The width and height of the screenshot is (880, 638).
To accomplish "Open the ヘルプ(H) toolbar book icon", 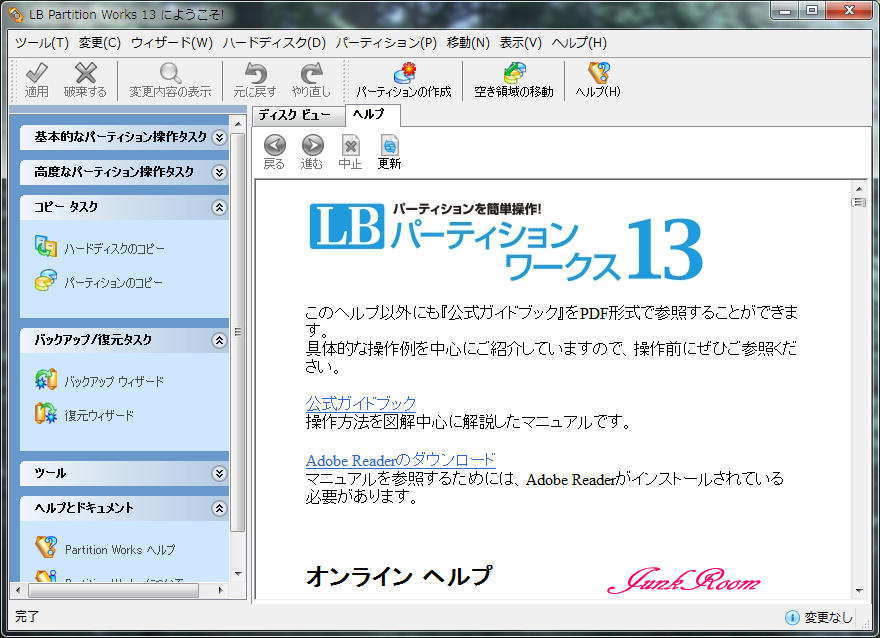I will (598, 73).
